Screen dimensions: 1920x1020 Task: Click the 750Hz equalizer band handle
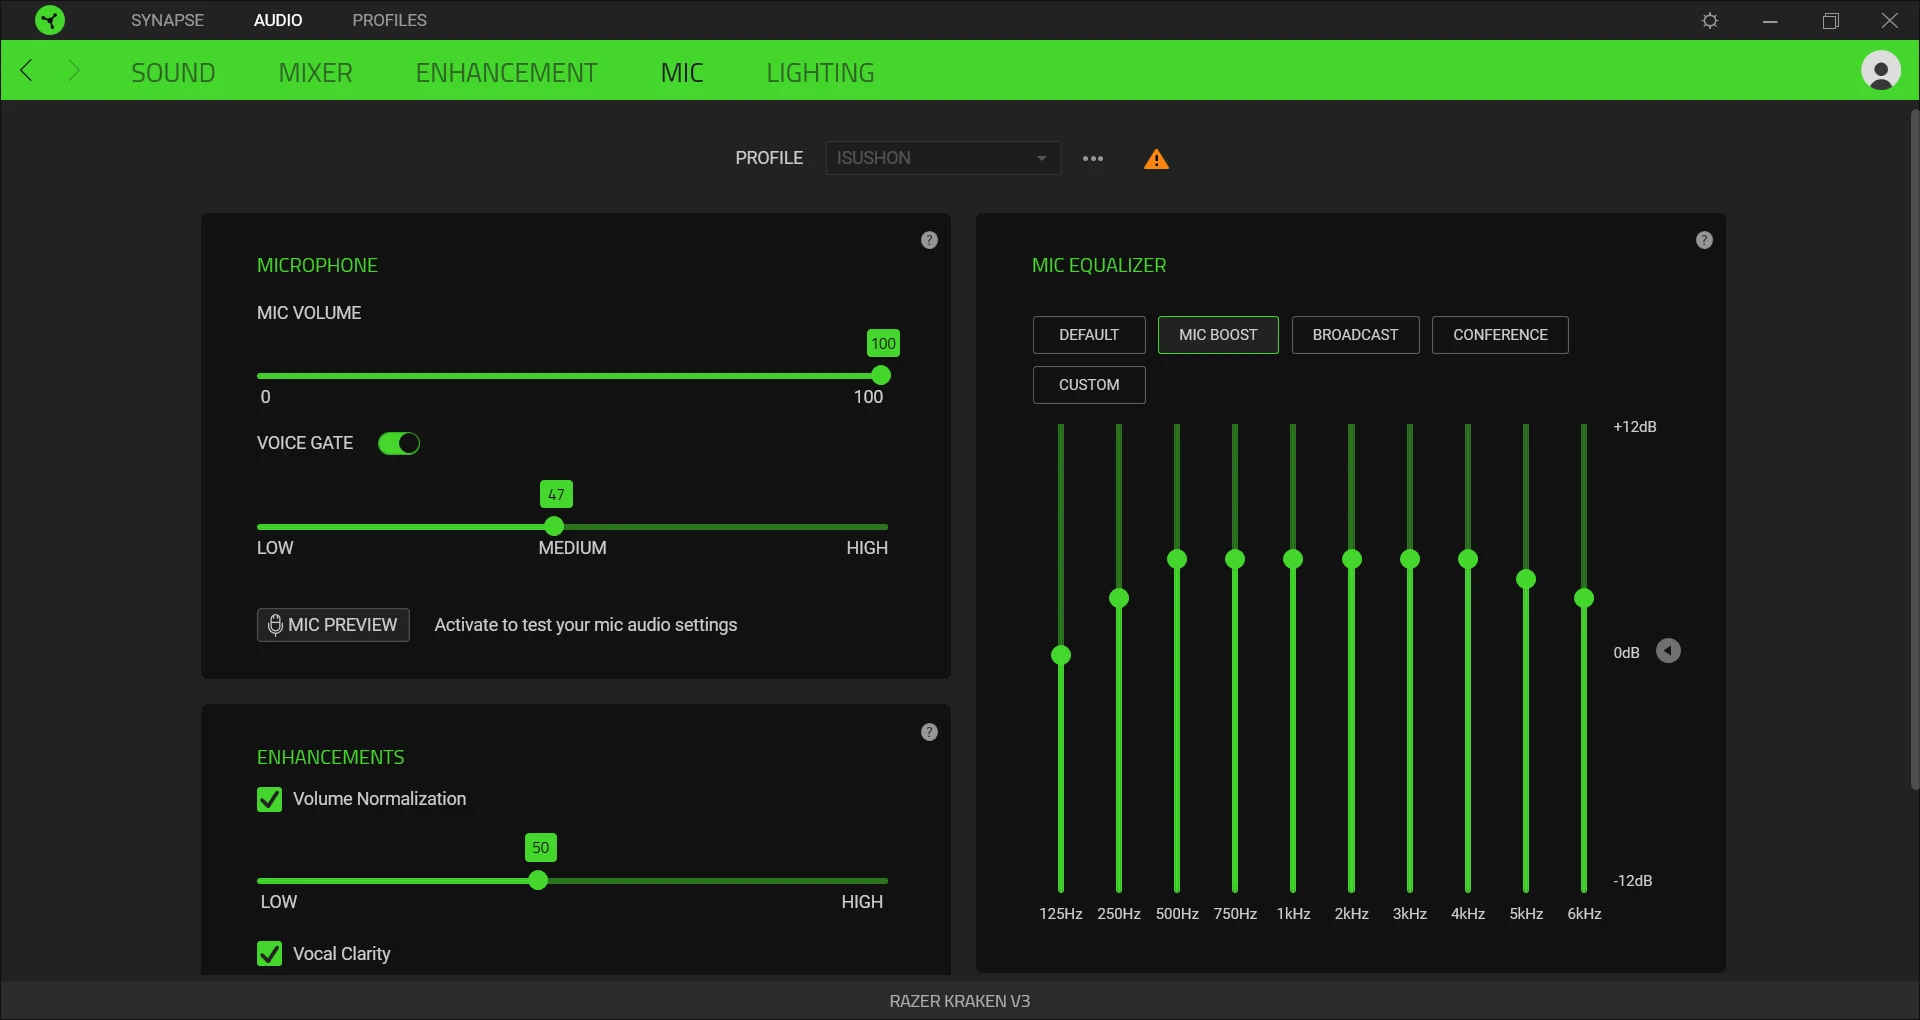point(1235,559)
